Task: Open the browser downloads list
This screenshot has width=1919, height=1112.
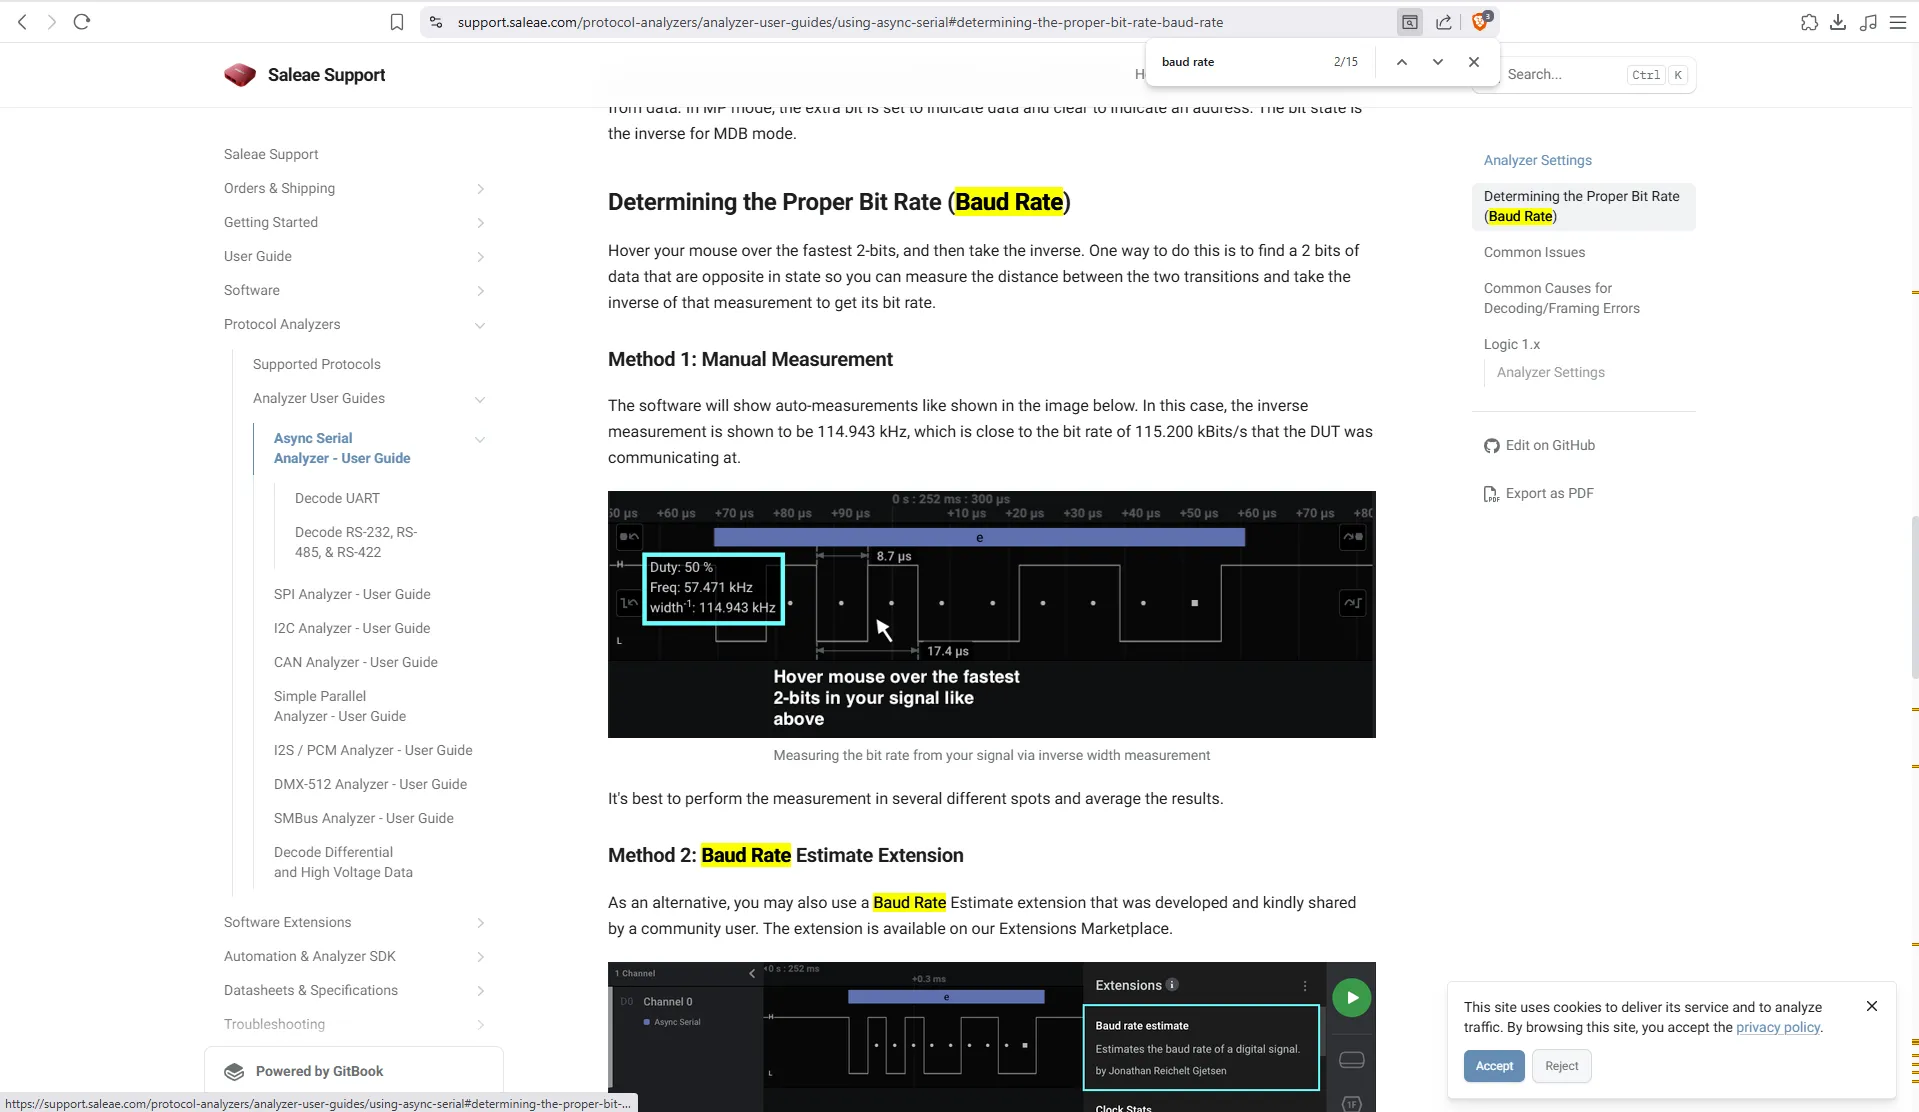Action: point(1838,22)
